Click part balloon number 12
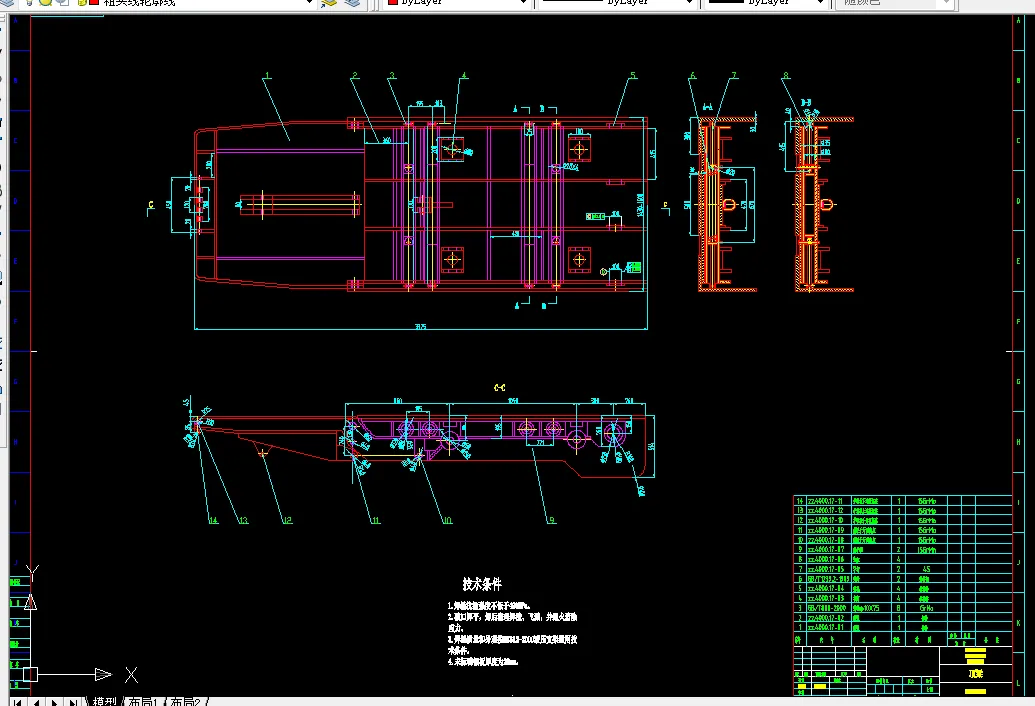This screenshot has height=706, width=1035. tap(287, 520)
